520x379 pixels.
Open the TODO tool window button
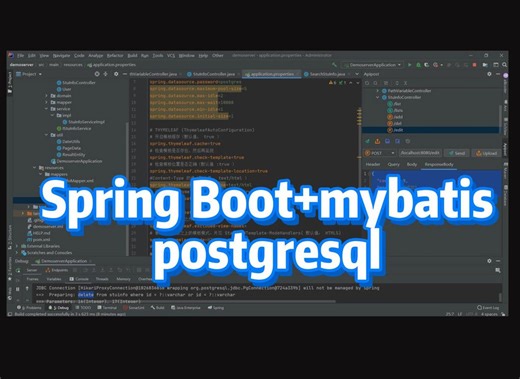(x=83, y=308)
